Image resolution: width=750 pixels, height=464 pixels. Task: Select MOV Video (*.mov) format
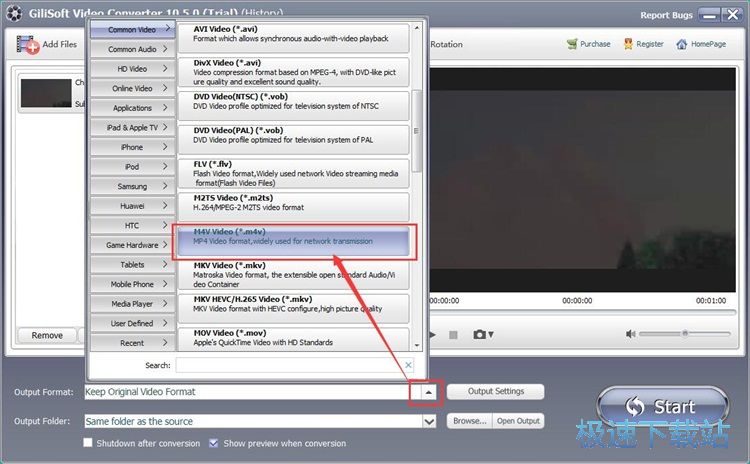294,340
